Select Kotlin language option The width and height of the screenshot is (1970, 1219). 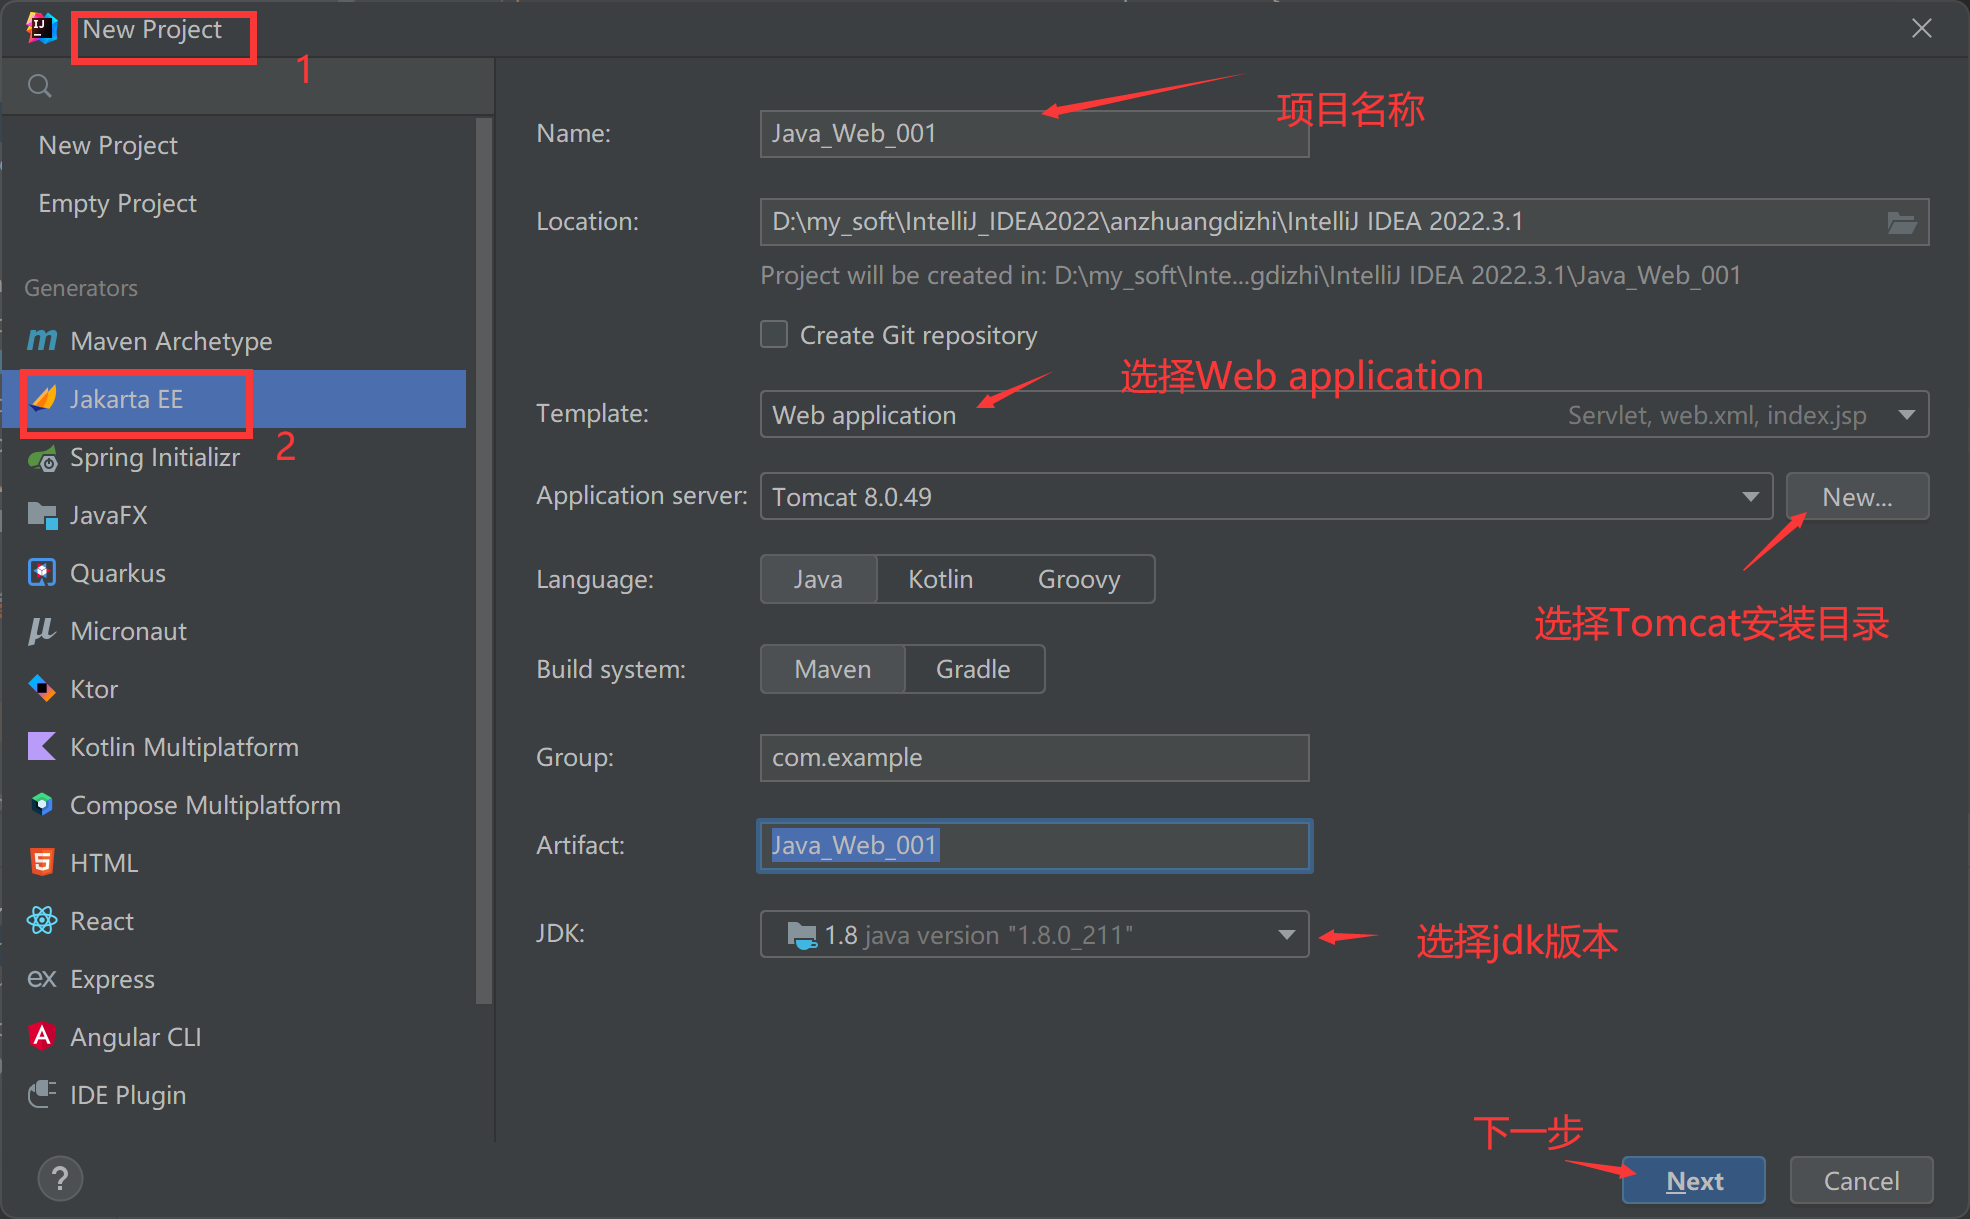tap(941, 580)
